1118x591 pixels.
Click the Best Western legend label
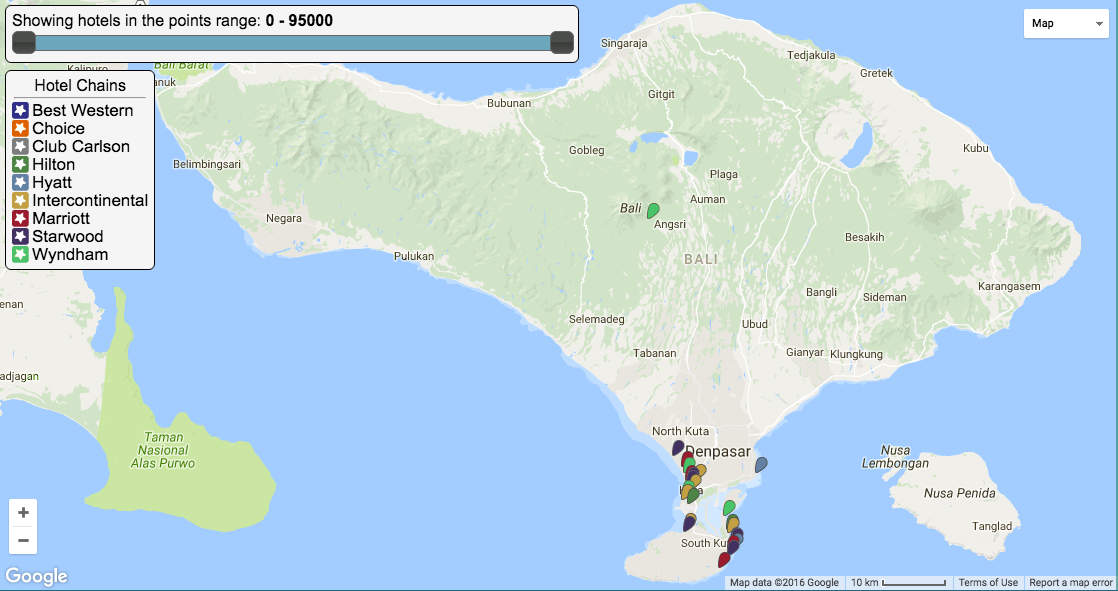[x=83, y=111]
